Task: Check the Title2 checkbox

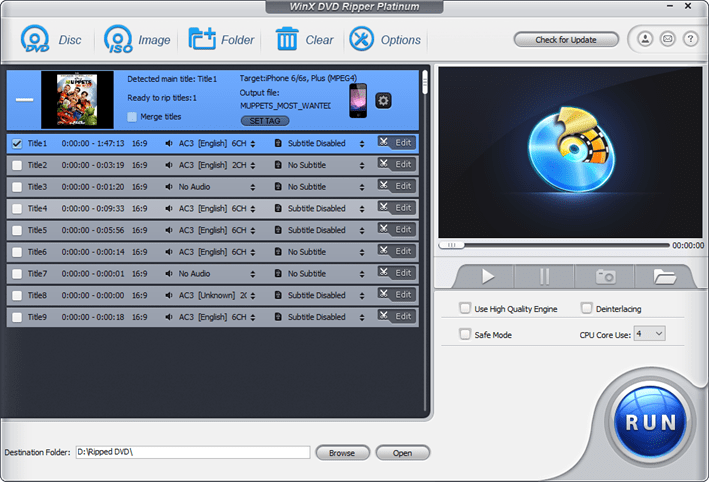Action: click(17, 165)
